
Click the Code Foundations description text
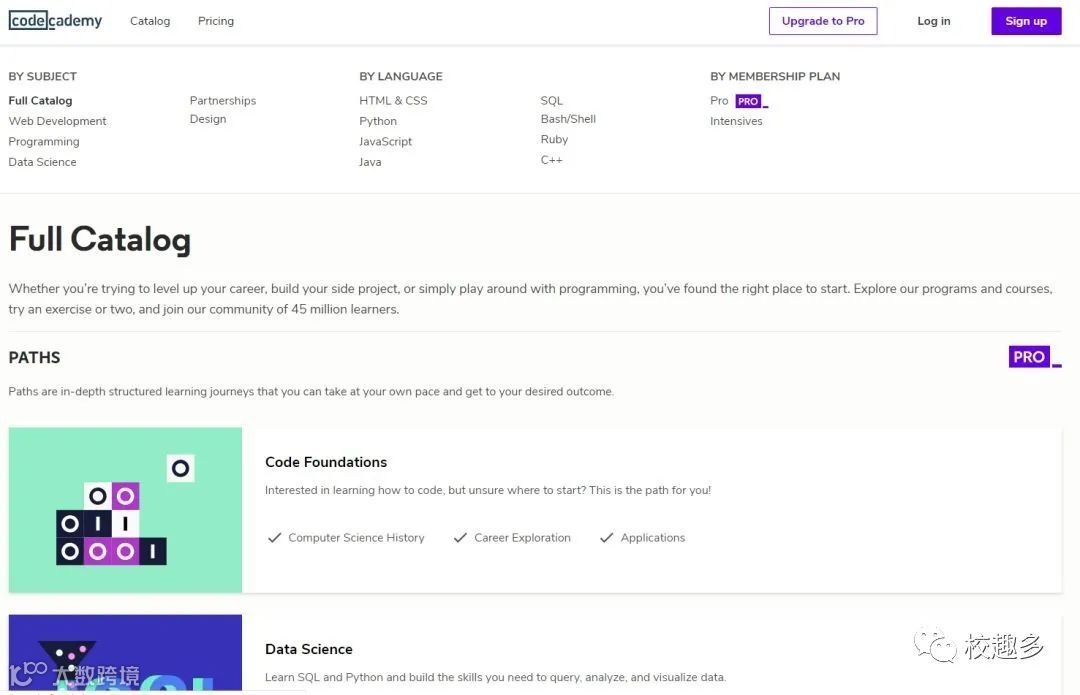[x=488, y=490]
